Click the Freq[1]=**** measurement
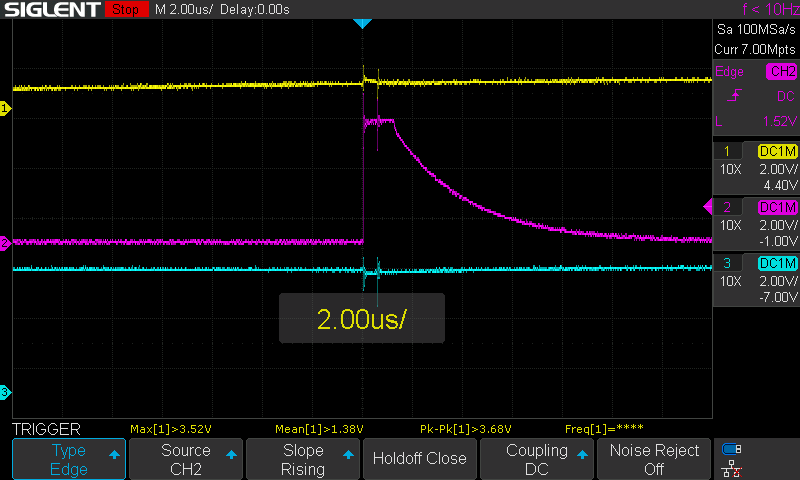This screenshot has height=480, width=800. pyautogui.click(x=604, y=429)
